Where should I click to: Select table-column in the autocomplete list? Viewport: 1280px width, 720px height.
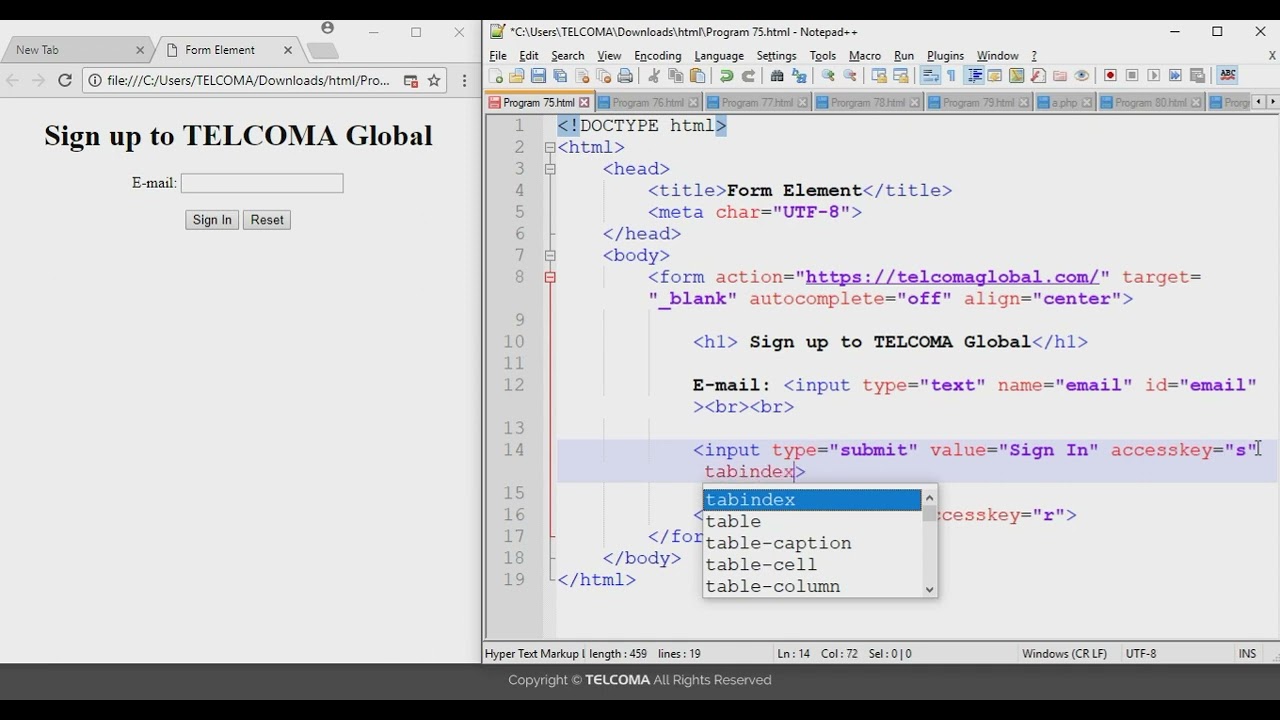tap(812, 586)
